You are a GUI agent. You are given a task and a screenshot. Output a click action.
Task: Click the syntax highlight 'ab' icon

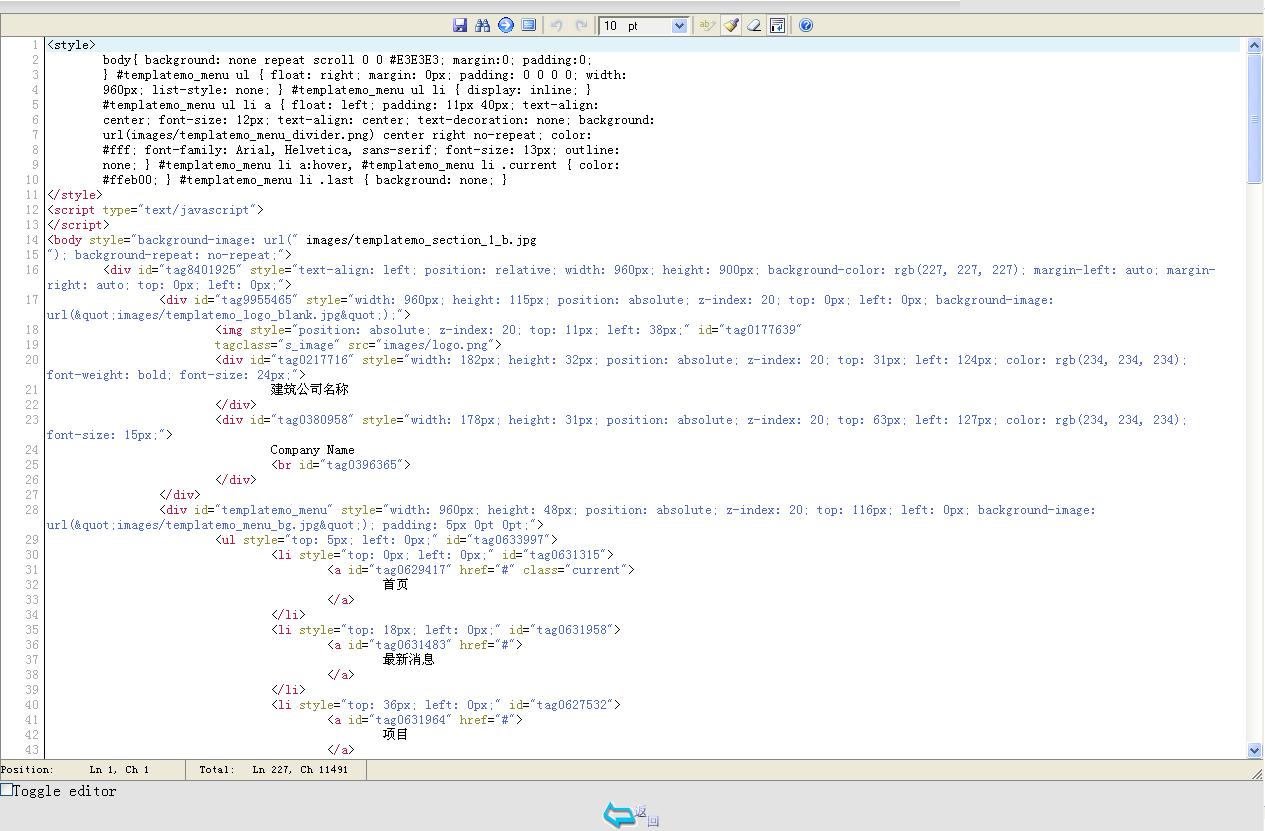707,25
